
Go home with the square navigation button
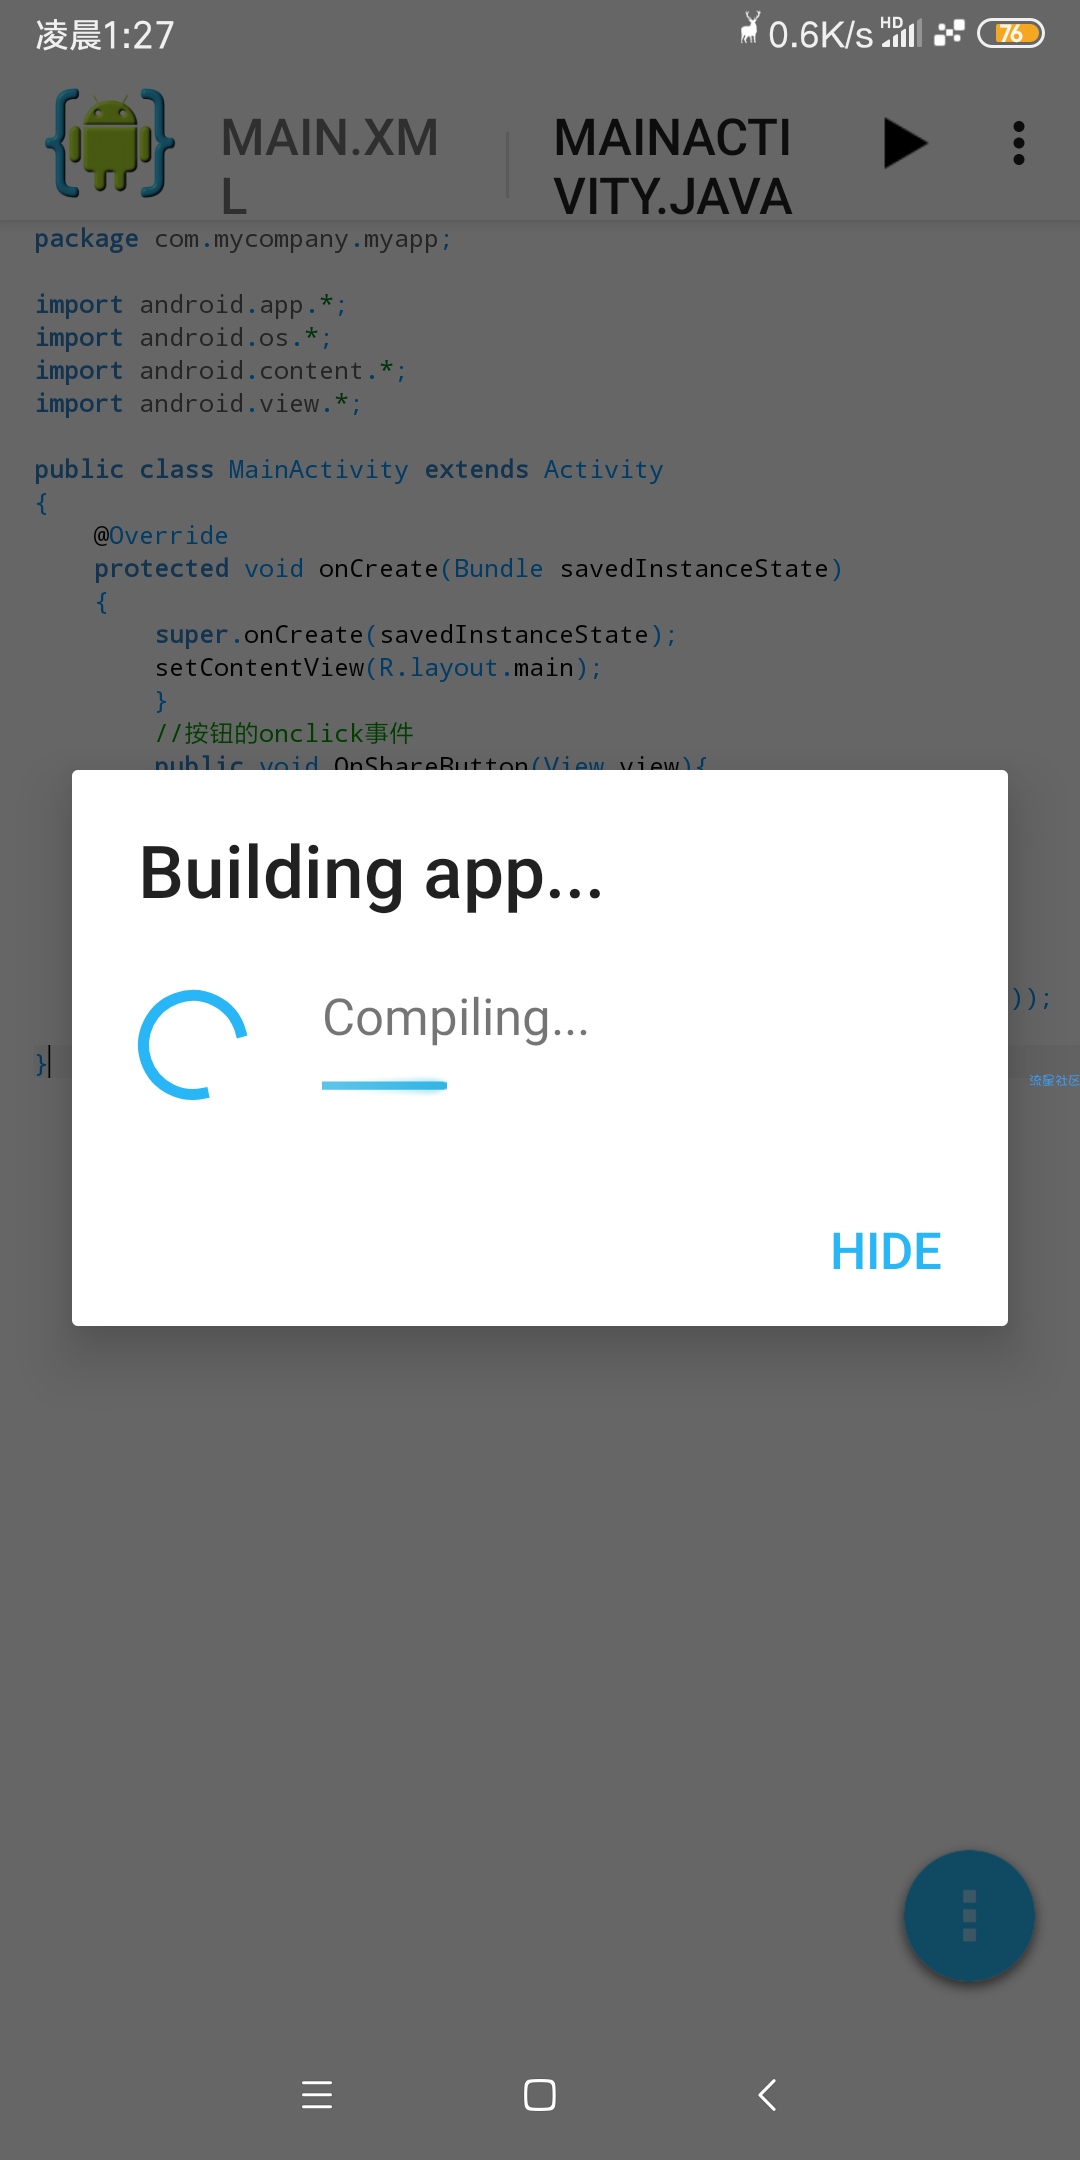coord(540,2094)
